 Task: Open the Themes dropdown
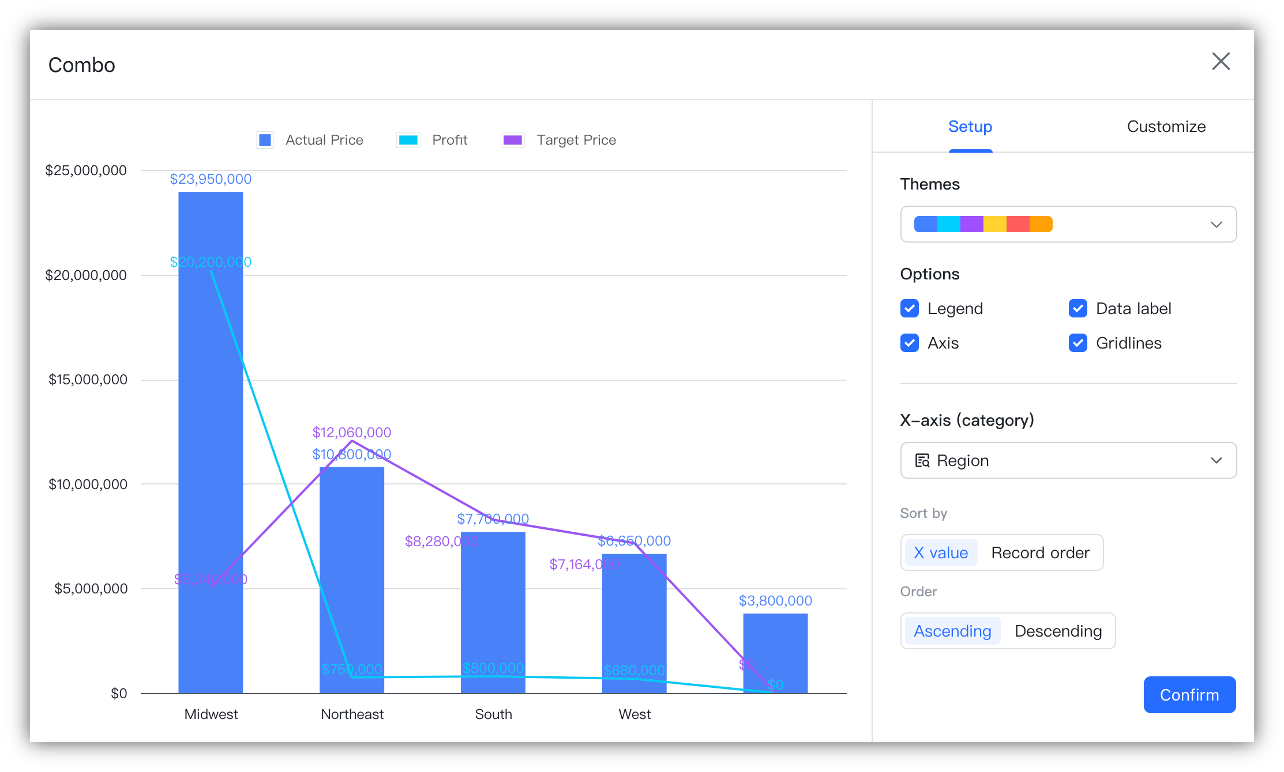[x=1216, y=224]
